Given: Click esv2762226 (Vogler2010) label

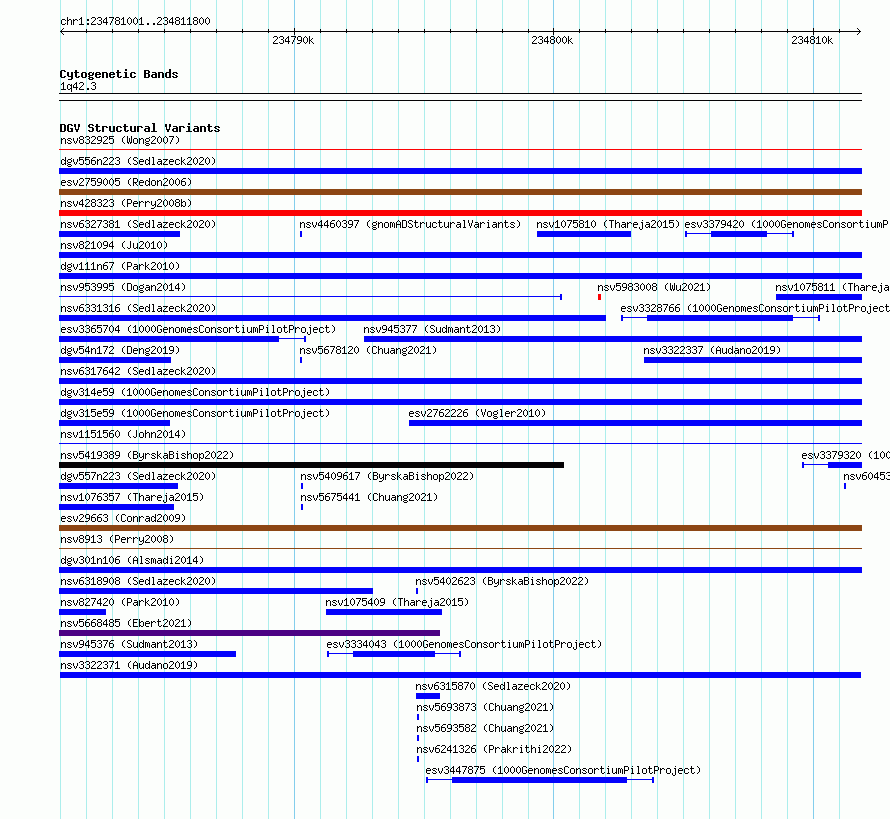Looking at the screenshot, I should tap(477, 413).
